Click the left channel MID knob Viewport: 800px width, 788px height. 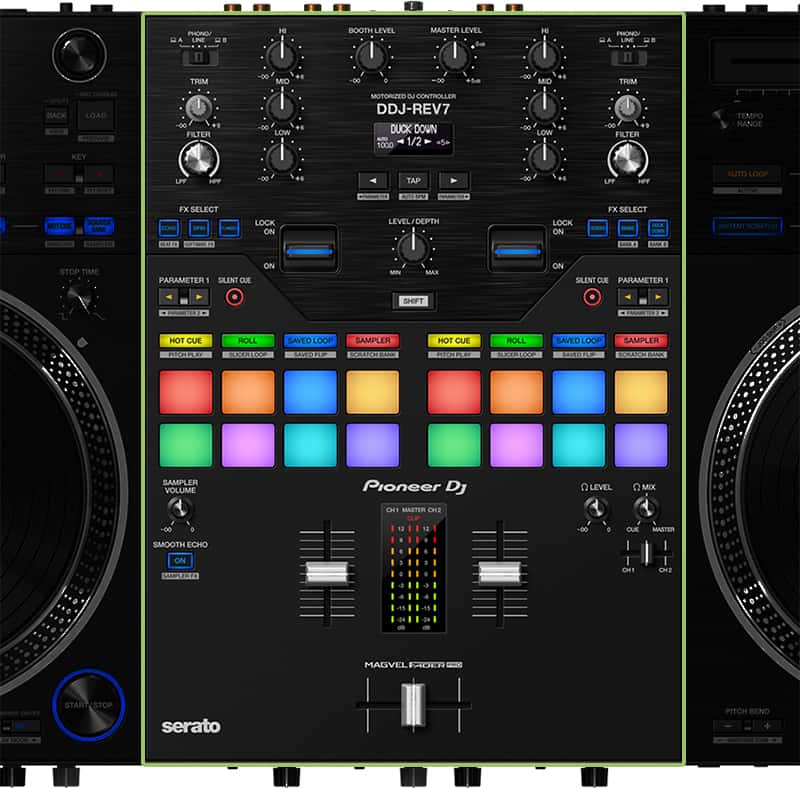pyautogui.click(x=282, y=107)
